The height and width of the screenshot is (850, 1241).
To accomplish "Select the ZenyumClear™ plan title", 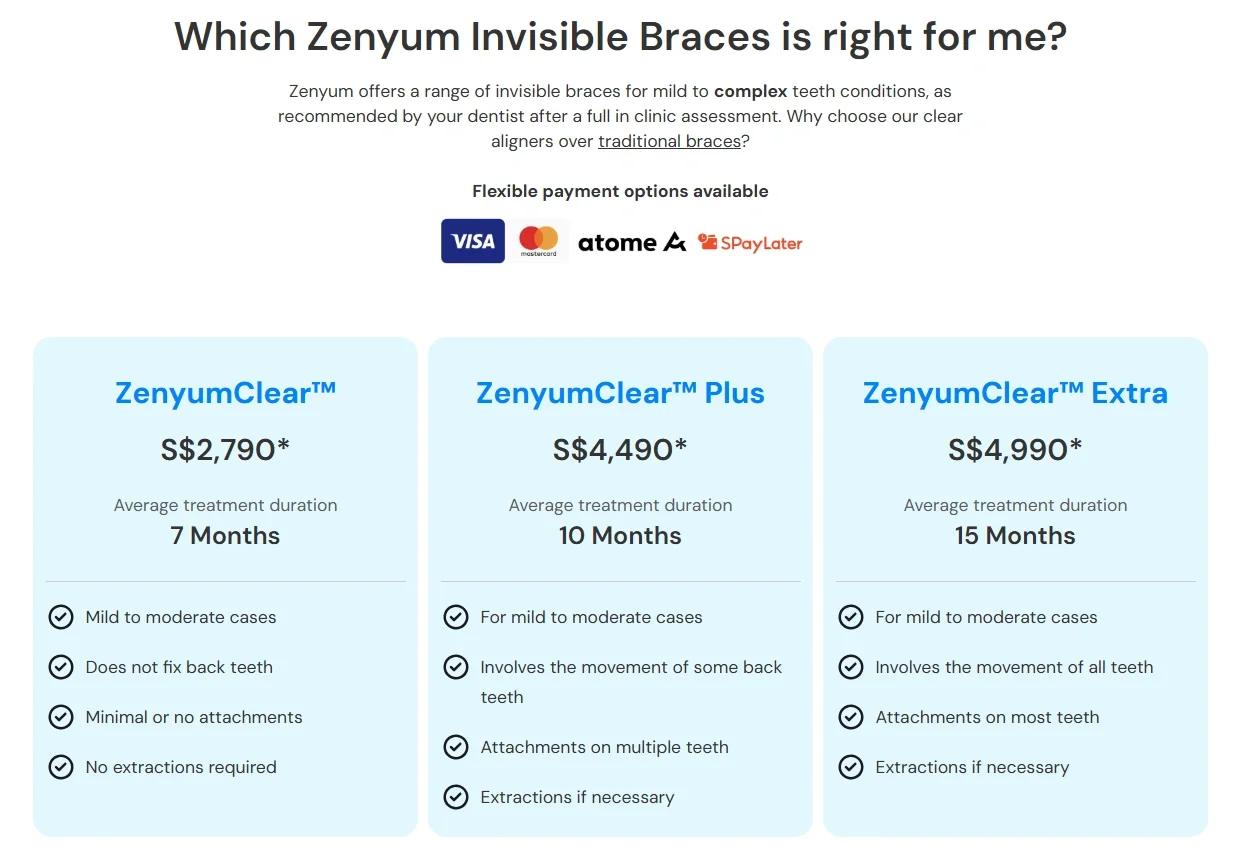I will (x=225, y=393).
